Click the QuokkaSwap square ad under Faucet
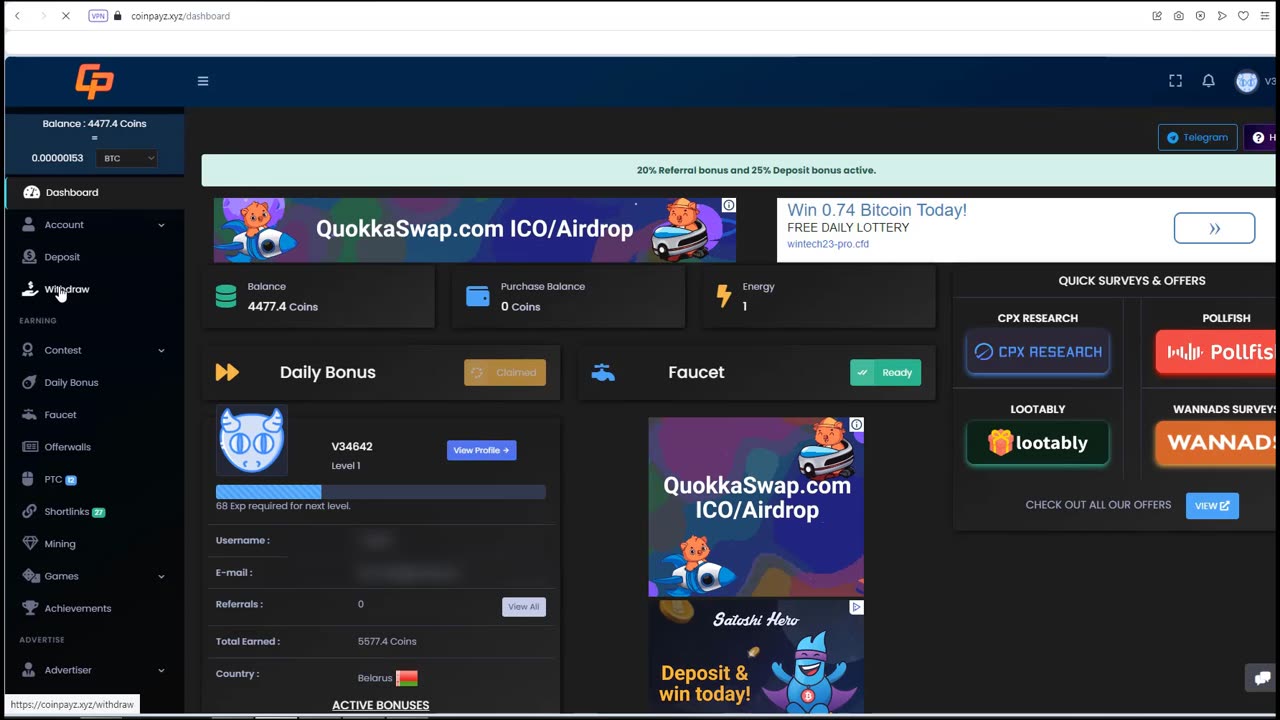Screen dimensions: 1280x720 click(x=756, y=506)
